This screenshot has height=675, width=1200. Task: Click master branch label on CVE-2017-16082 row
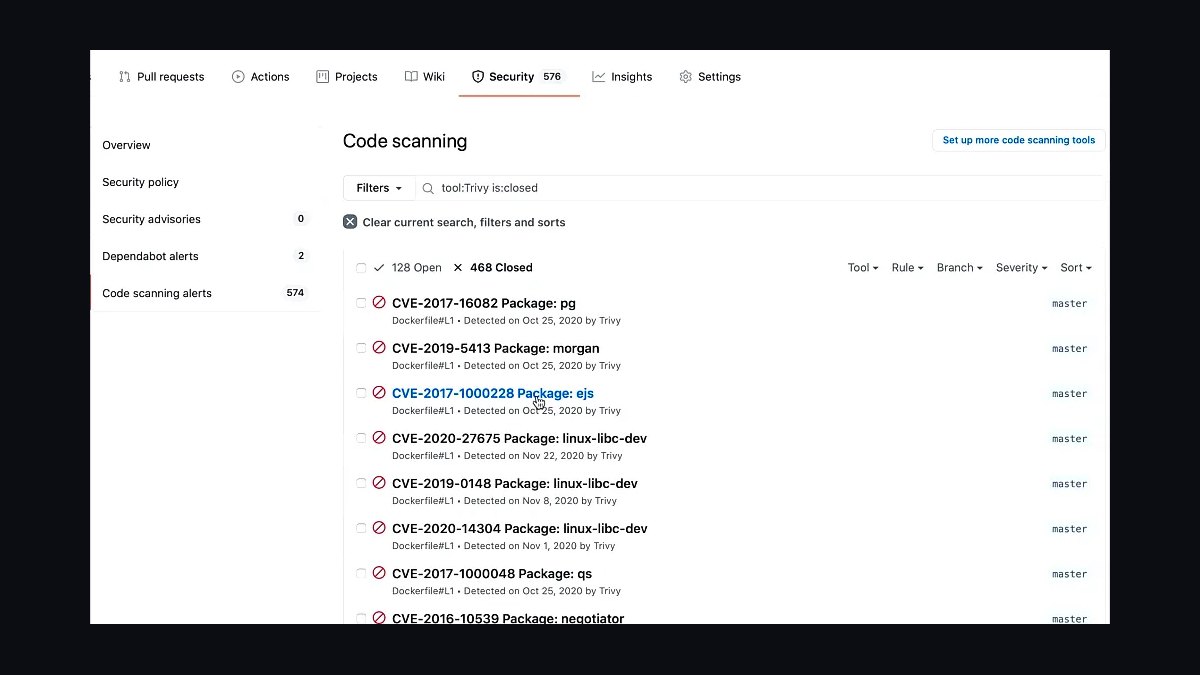click(x=1069, y=303)
